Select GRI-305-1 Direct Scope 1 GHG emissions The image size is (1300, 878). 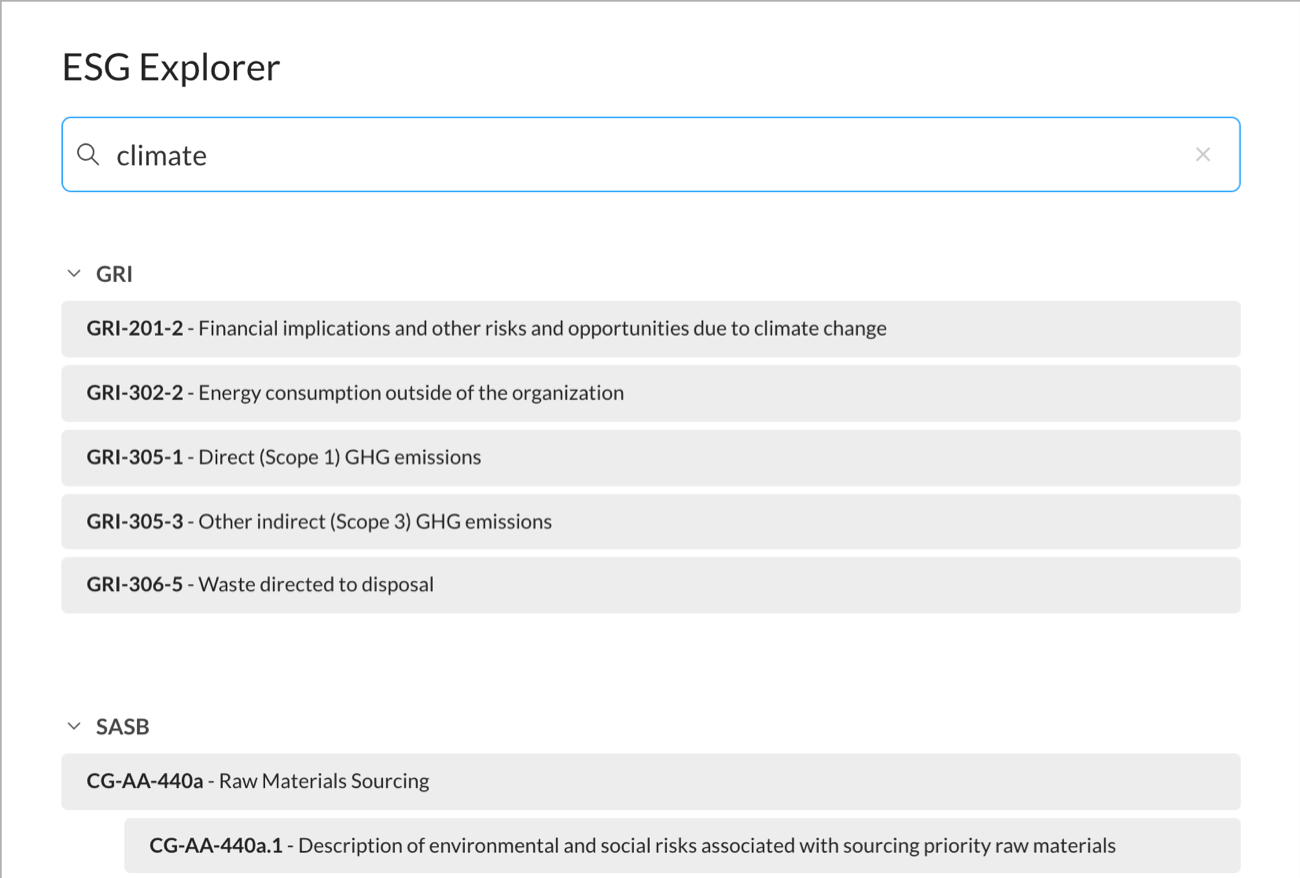point(651,458)
